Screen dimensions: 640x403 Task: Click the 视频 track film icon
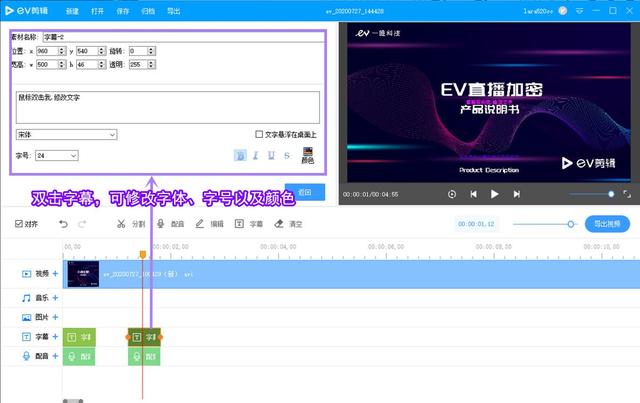point(26,274)
